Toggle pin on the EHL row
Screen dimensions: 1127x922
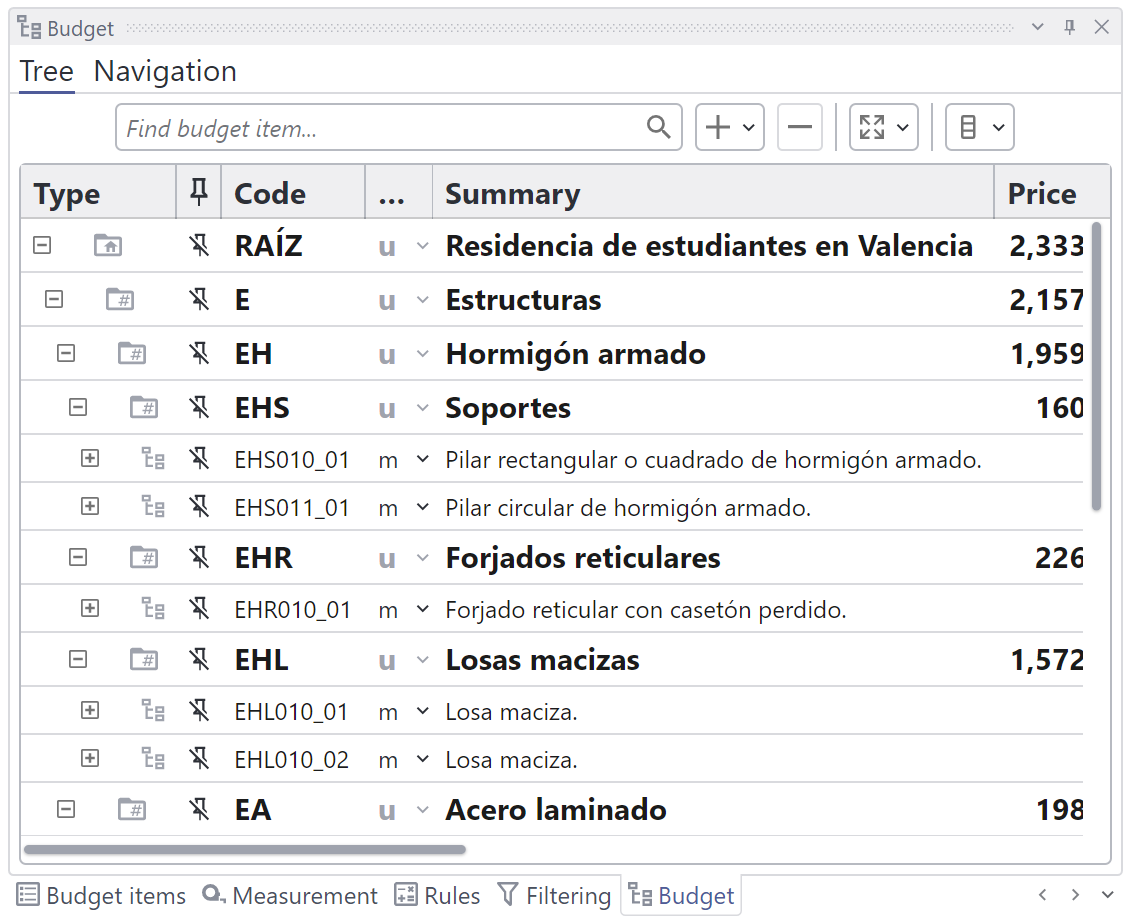[x=198, y=660]
